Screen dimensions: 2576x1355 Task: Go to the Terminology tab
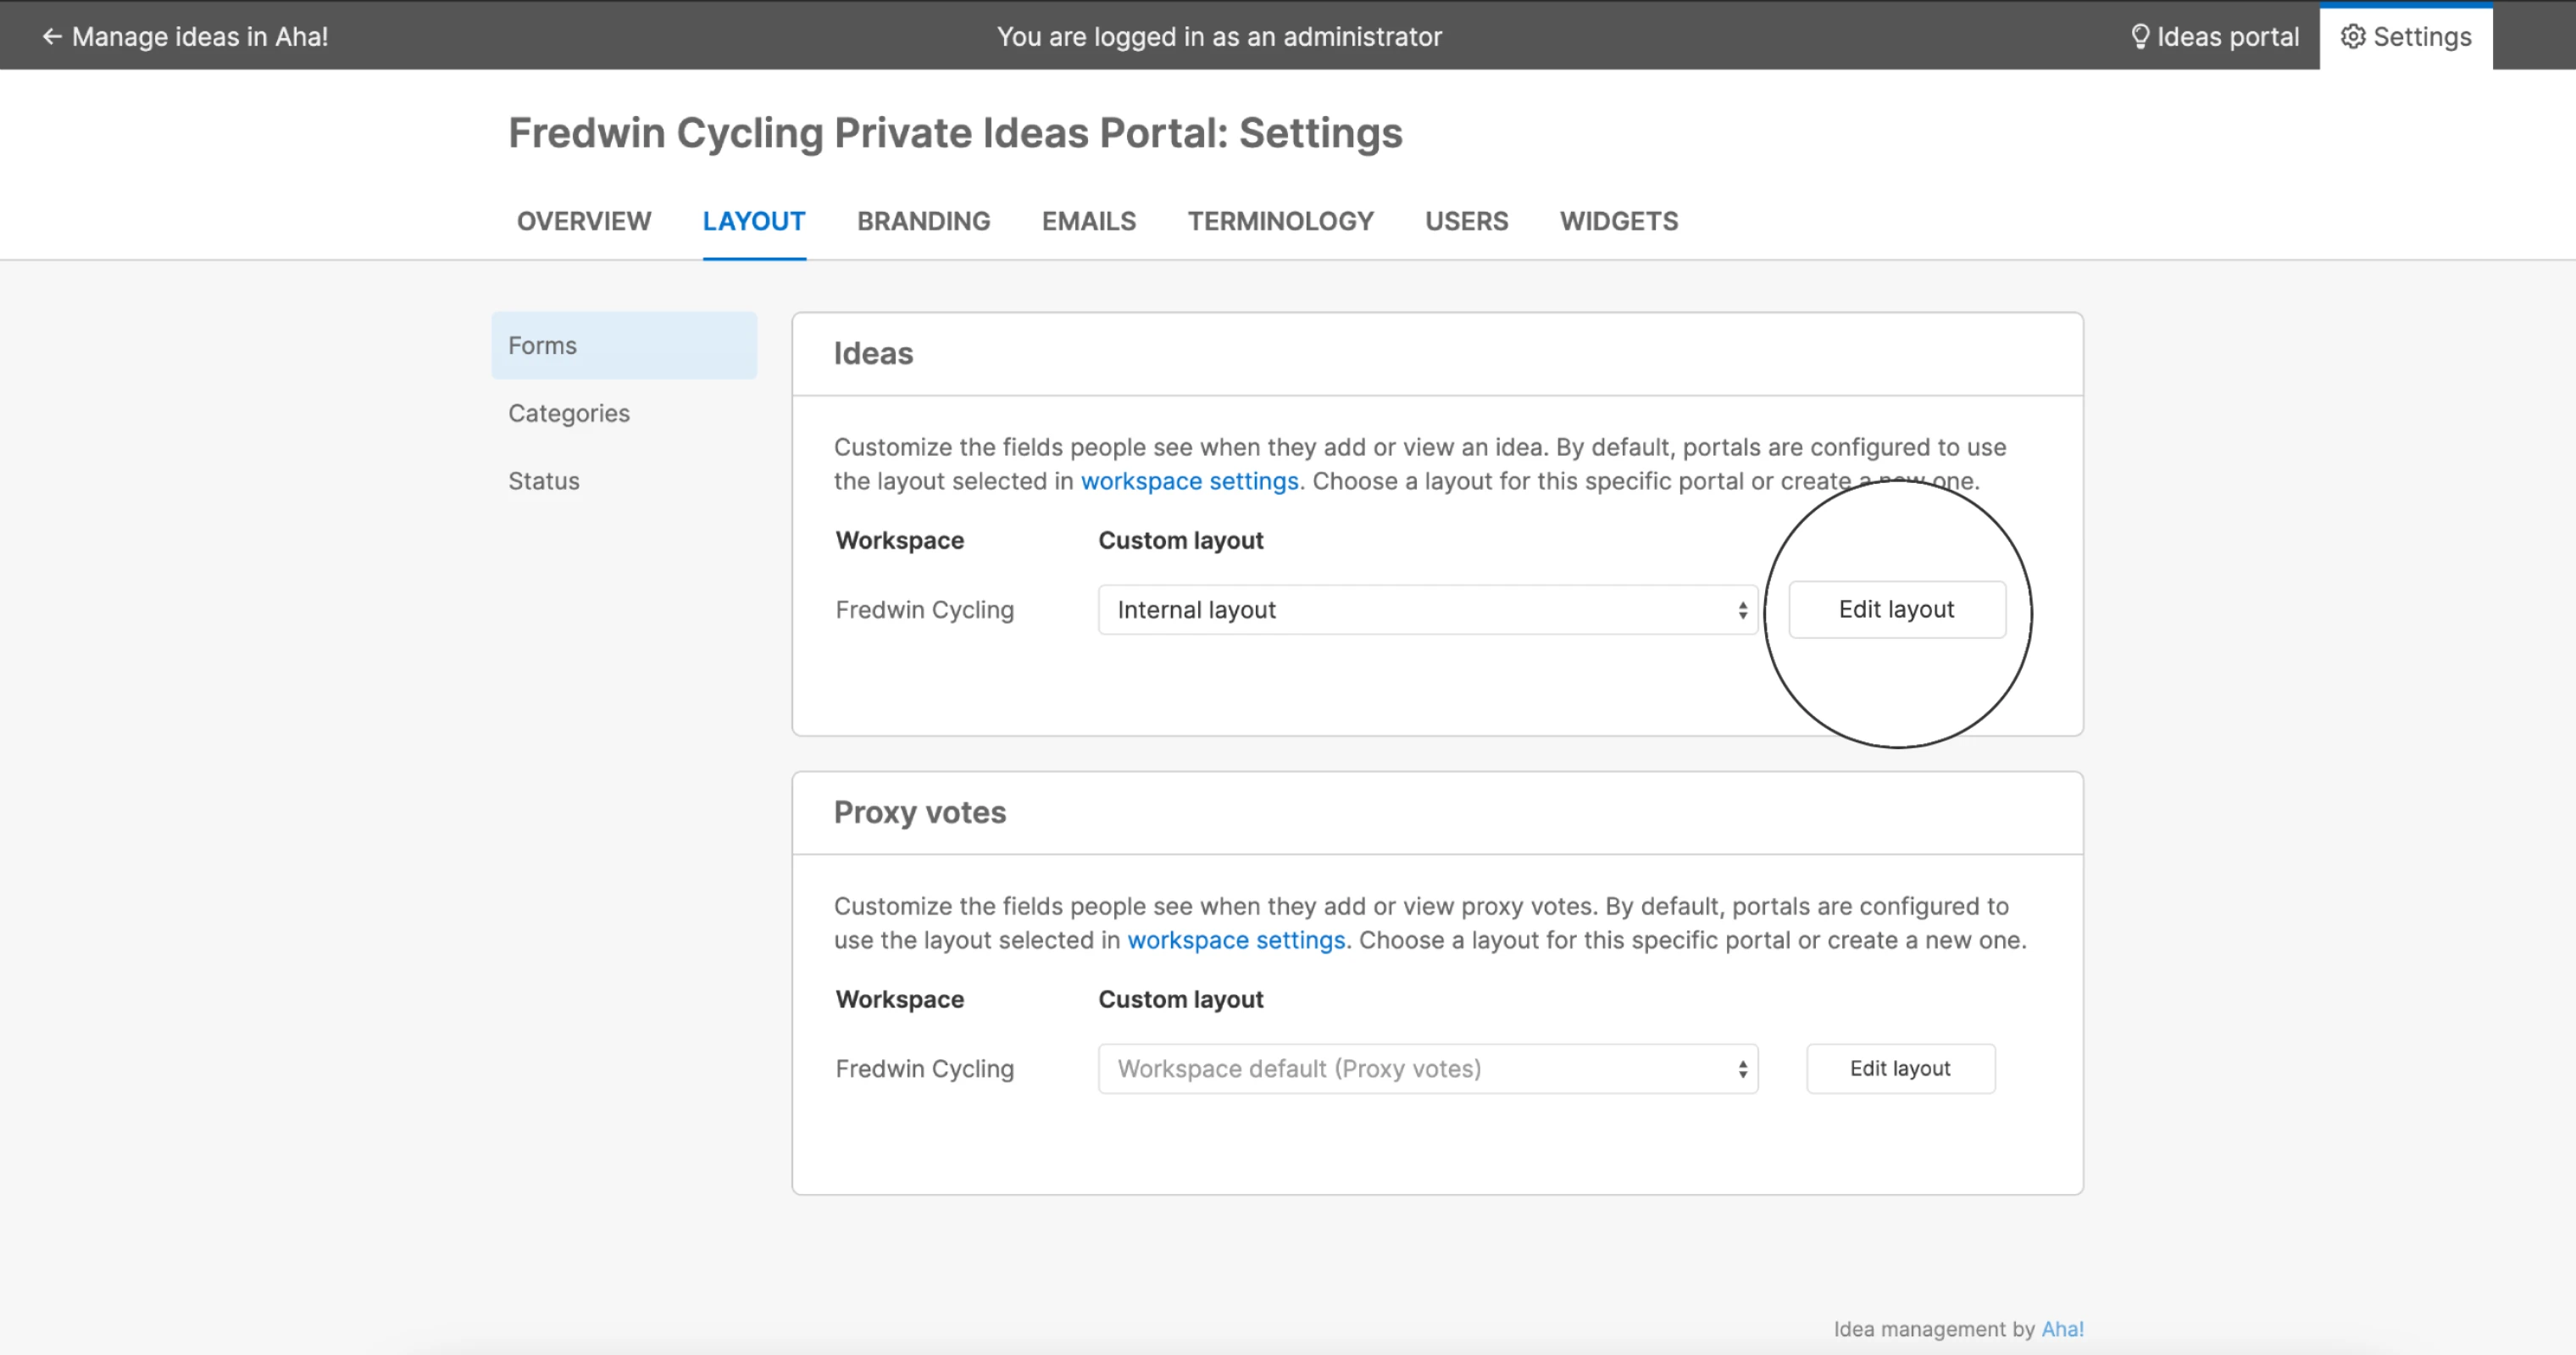point(1280,221)
